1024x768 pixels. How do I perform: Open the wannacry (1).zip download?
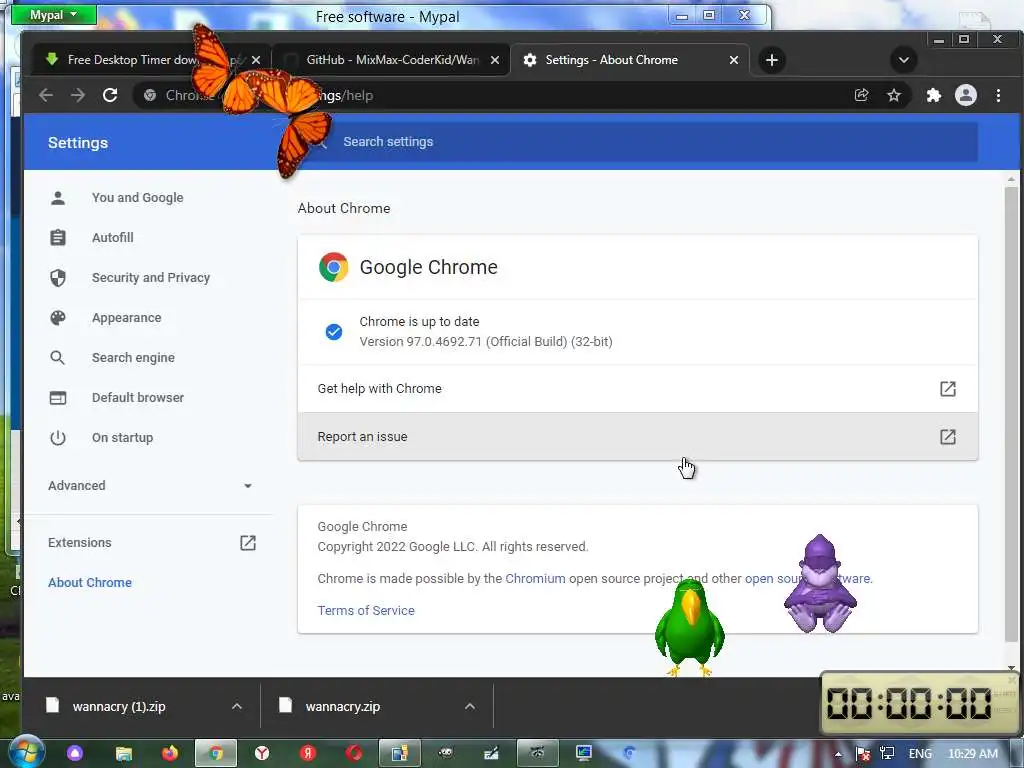coord(119,707)
